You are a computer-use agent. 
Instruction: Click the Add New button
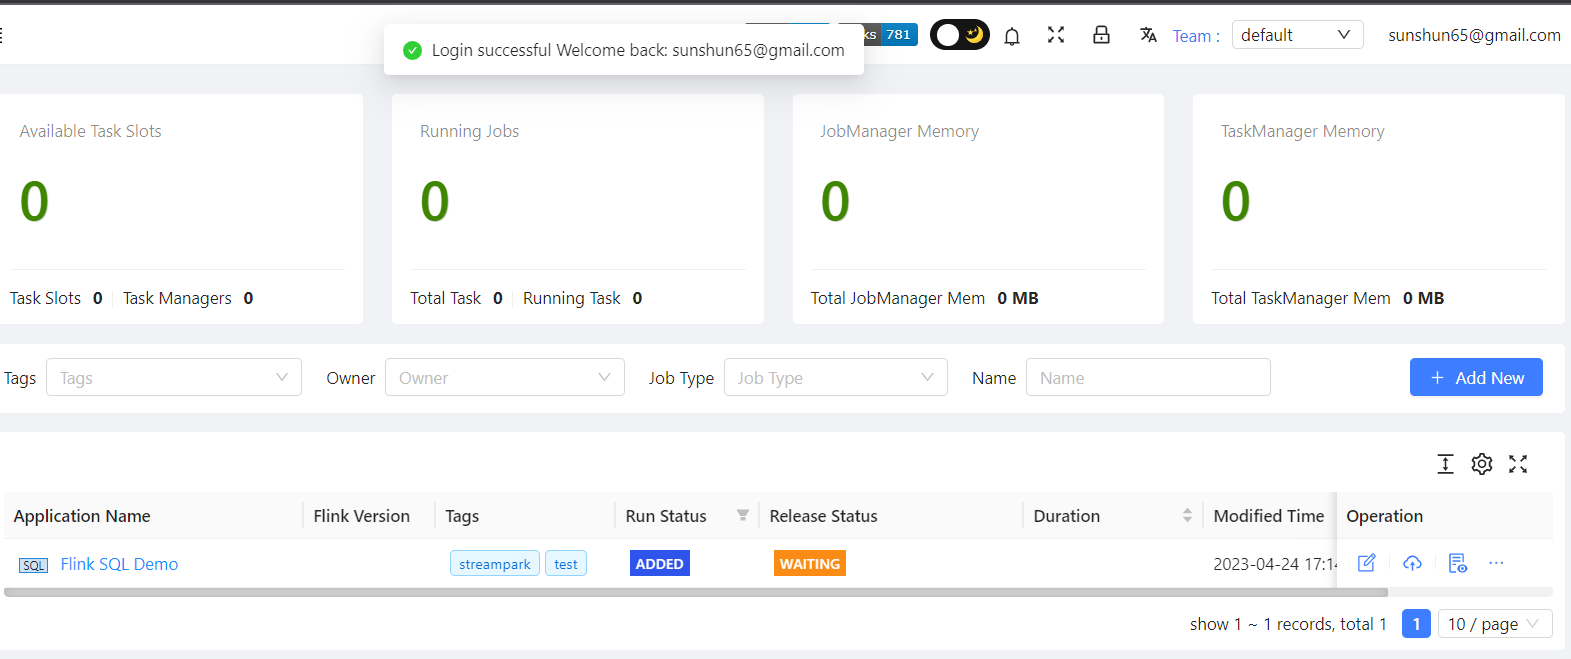pos(1476,378)
